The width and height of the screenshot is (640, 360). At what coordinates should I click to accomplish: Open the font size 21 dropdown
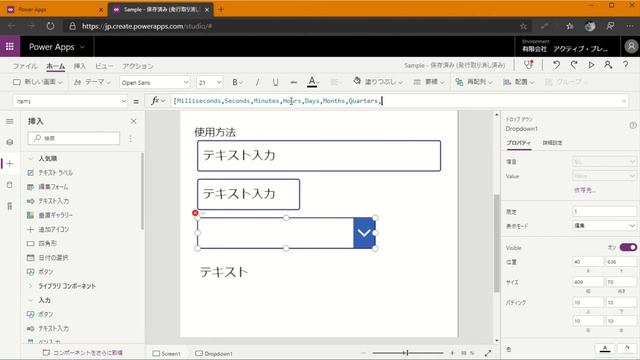coord(209,82)
